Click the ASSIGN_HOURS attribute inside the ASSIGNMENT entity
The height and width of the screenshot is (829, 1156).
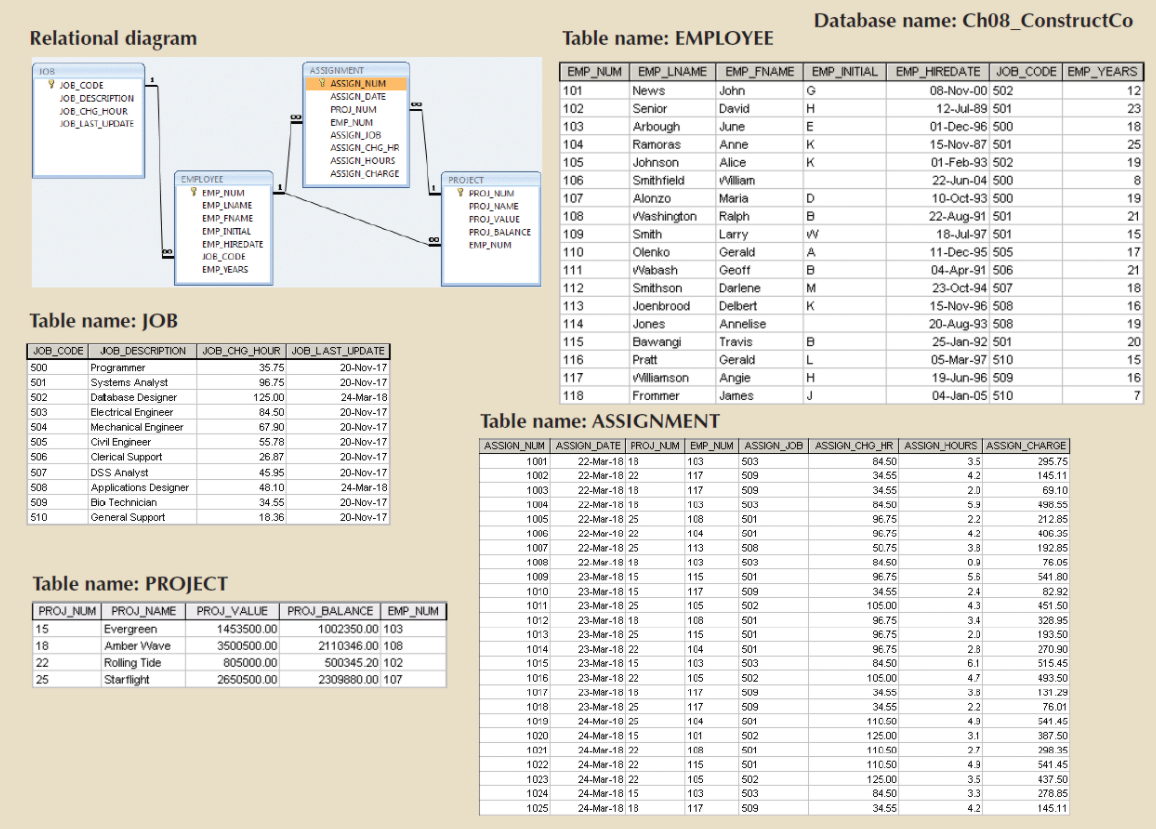(363, 160)
